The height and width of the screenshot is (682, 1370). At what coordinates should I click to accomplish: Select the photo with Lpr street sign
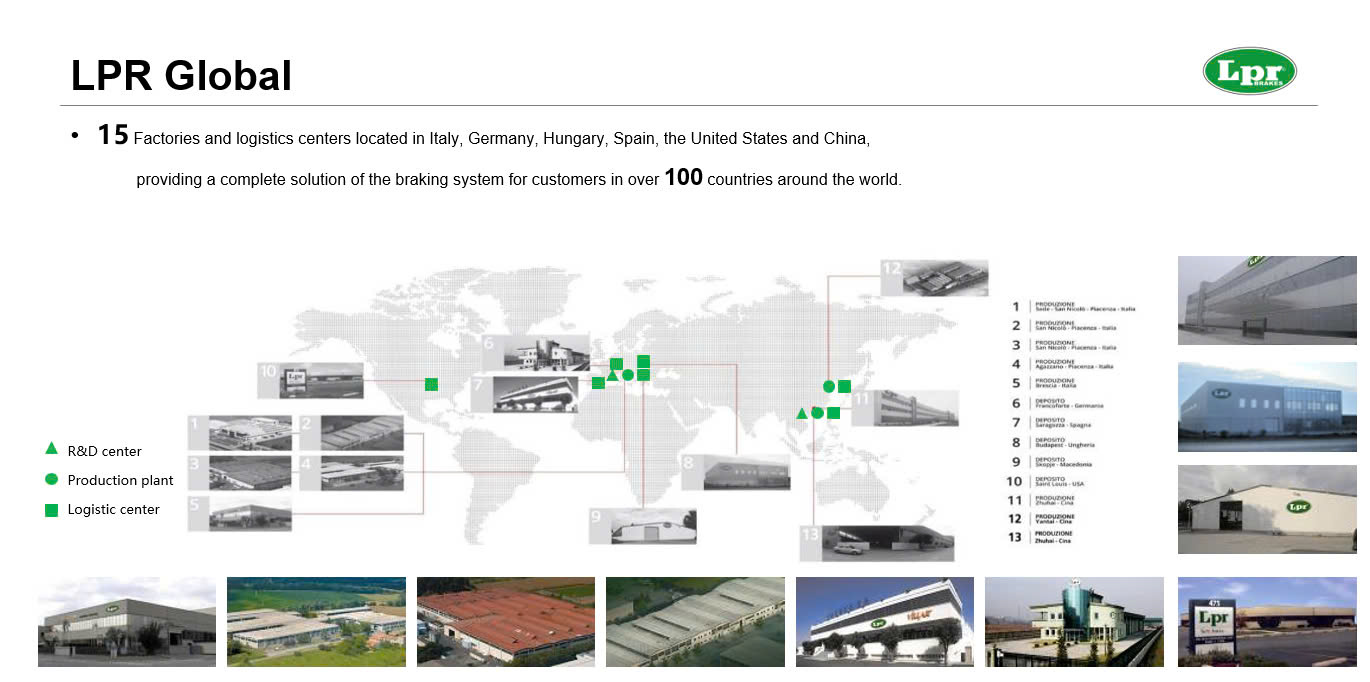click(1267, 621)
